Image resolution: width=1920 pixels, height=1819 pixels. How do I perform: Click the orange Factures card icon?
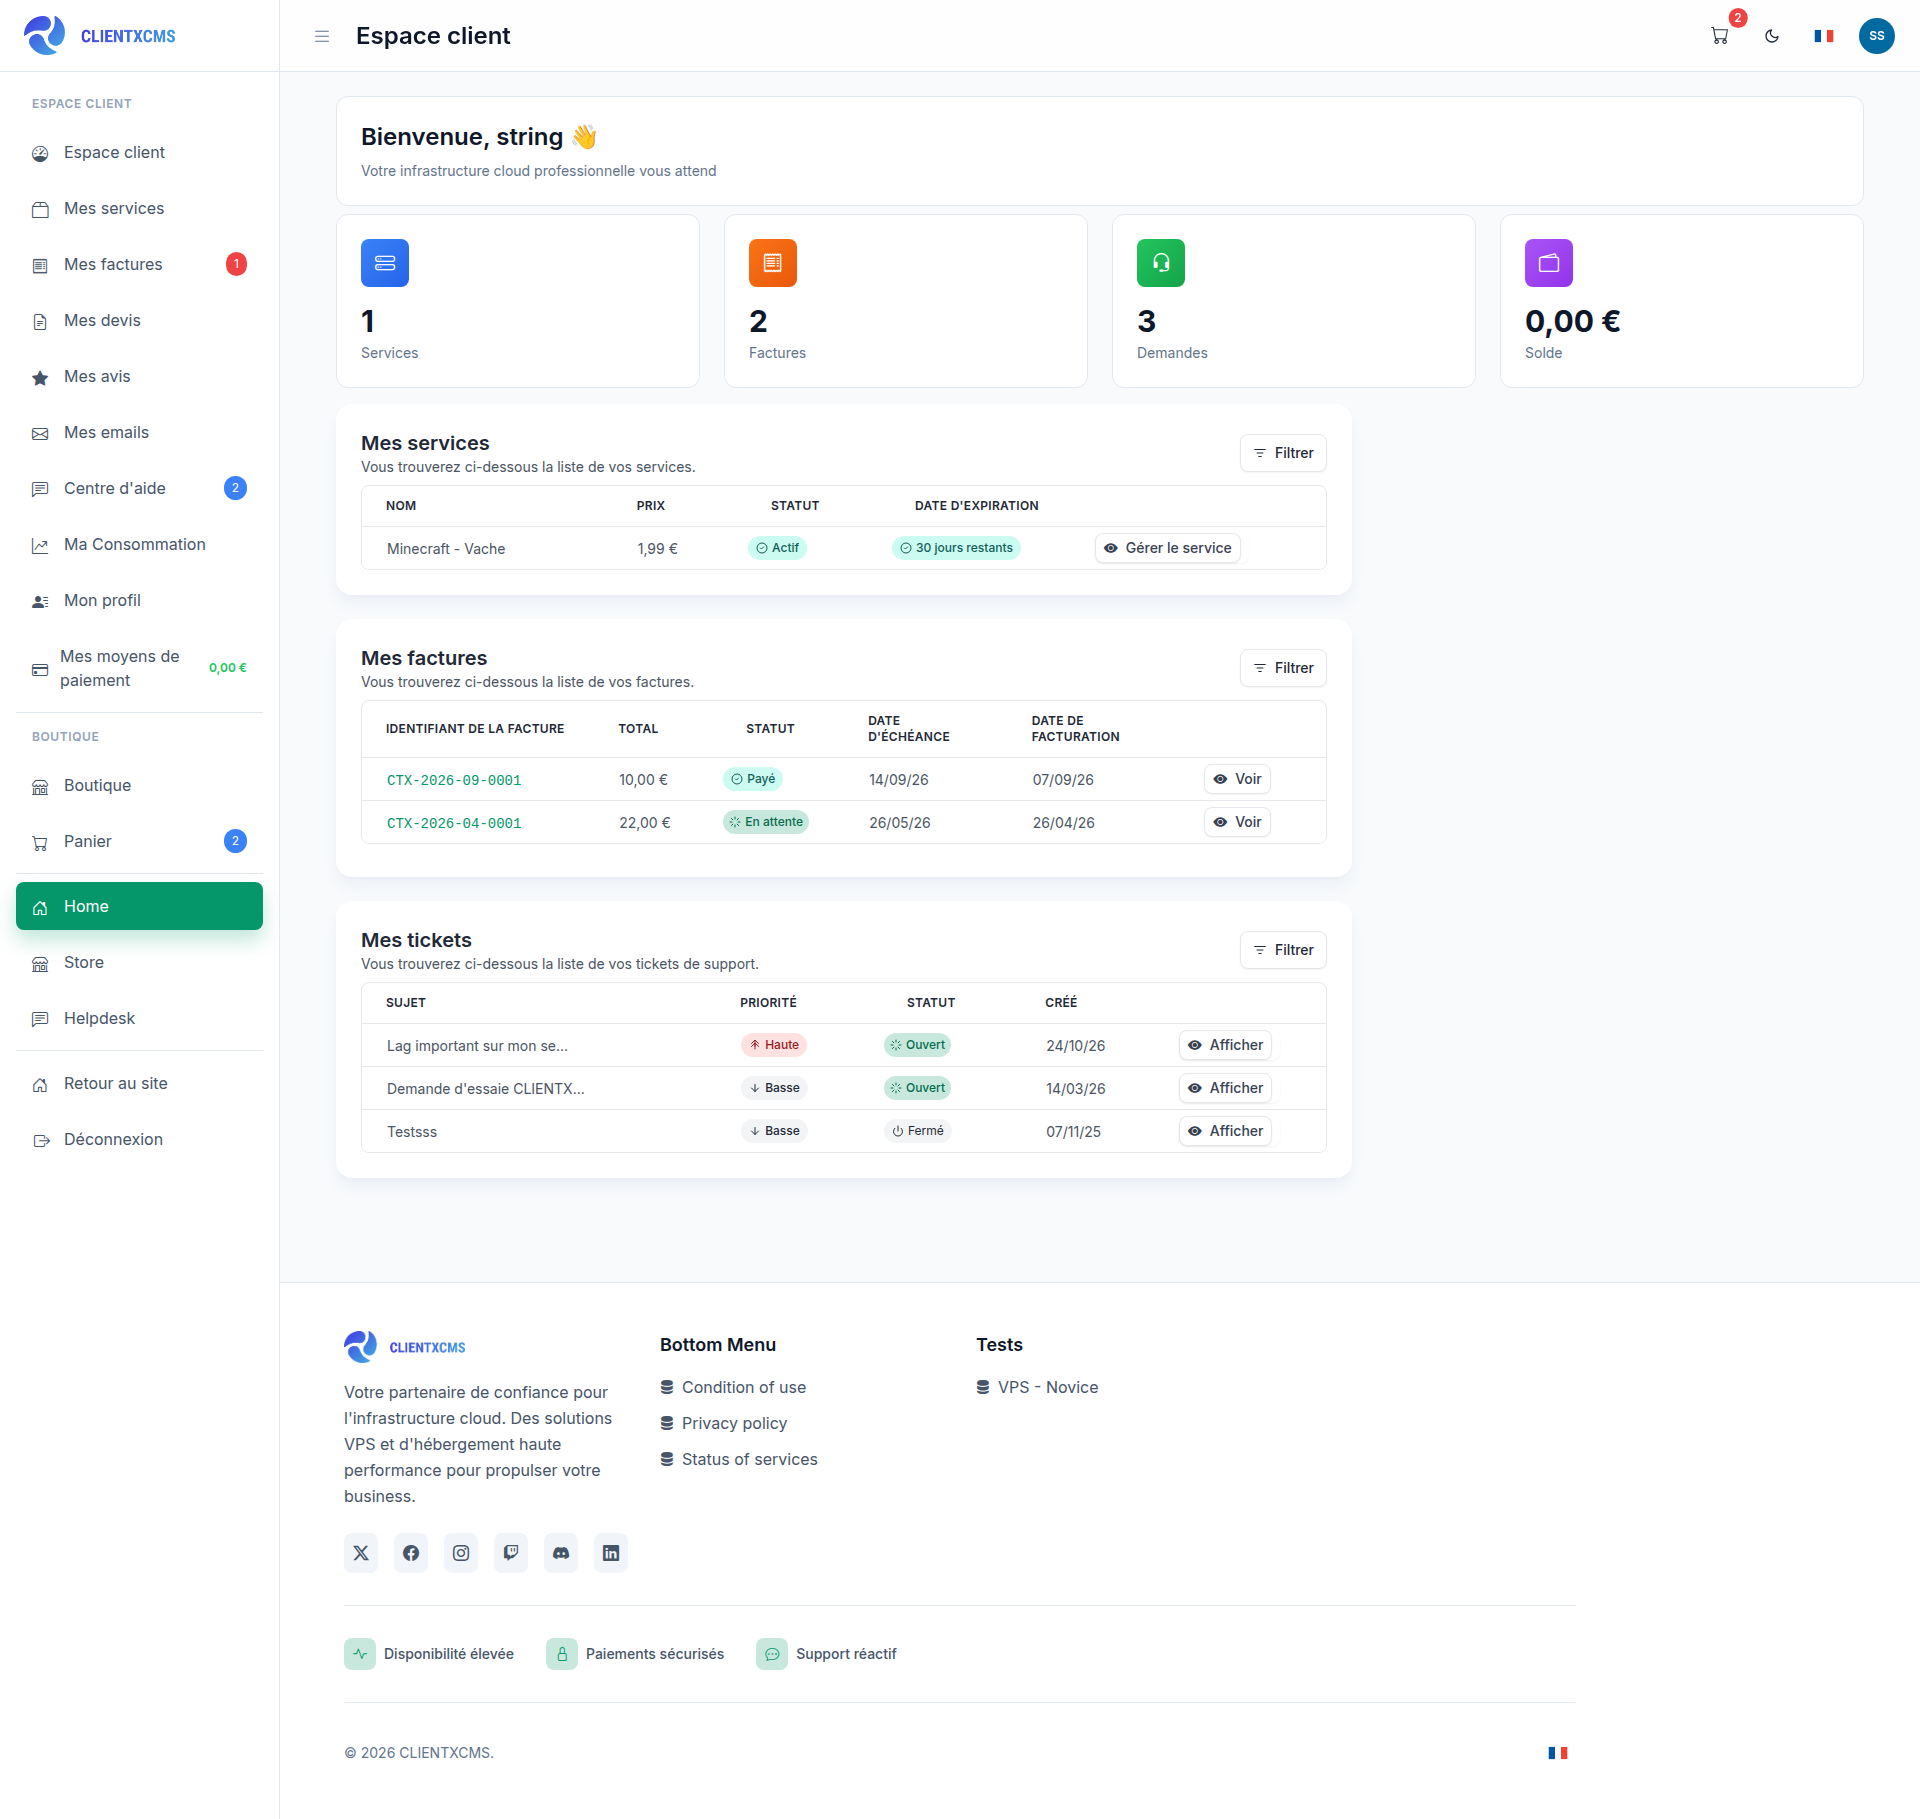773,263
